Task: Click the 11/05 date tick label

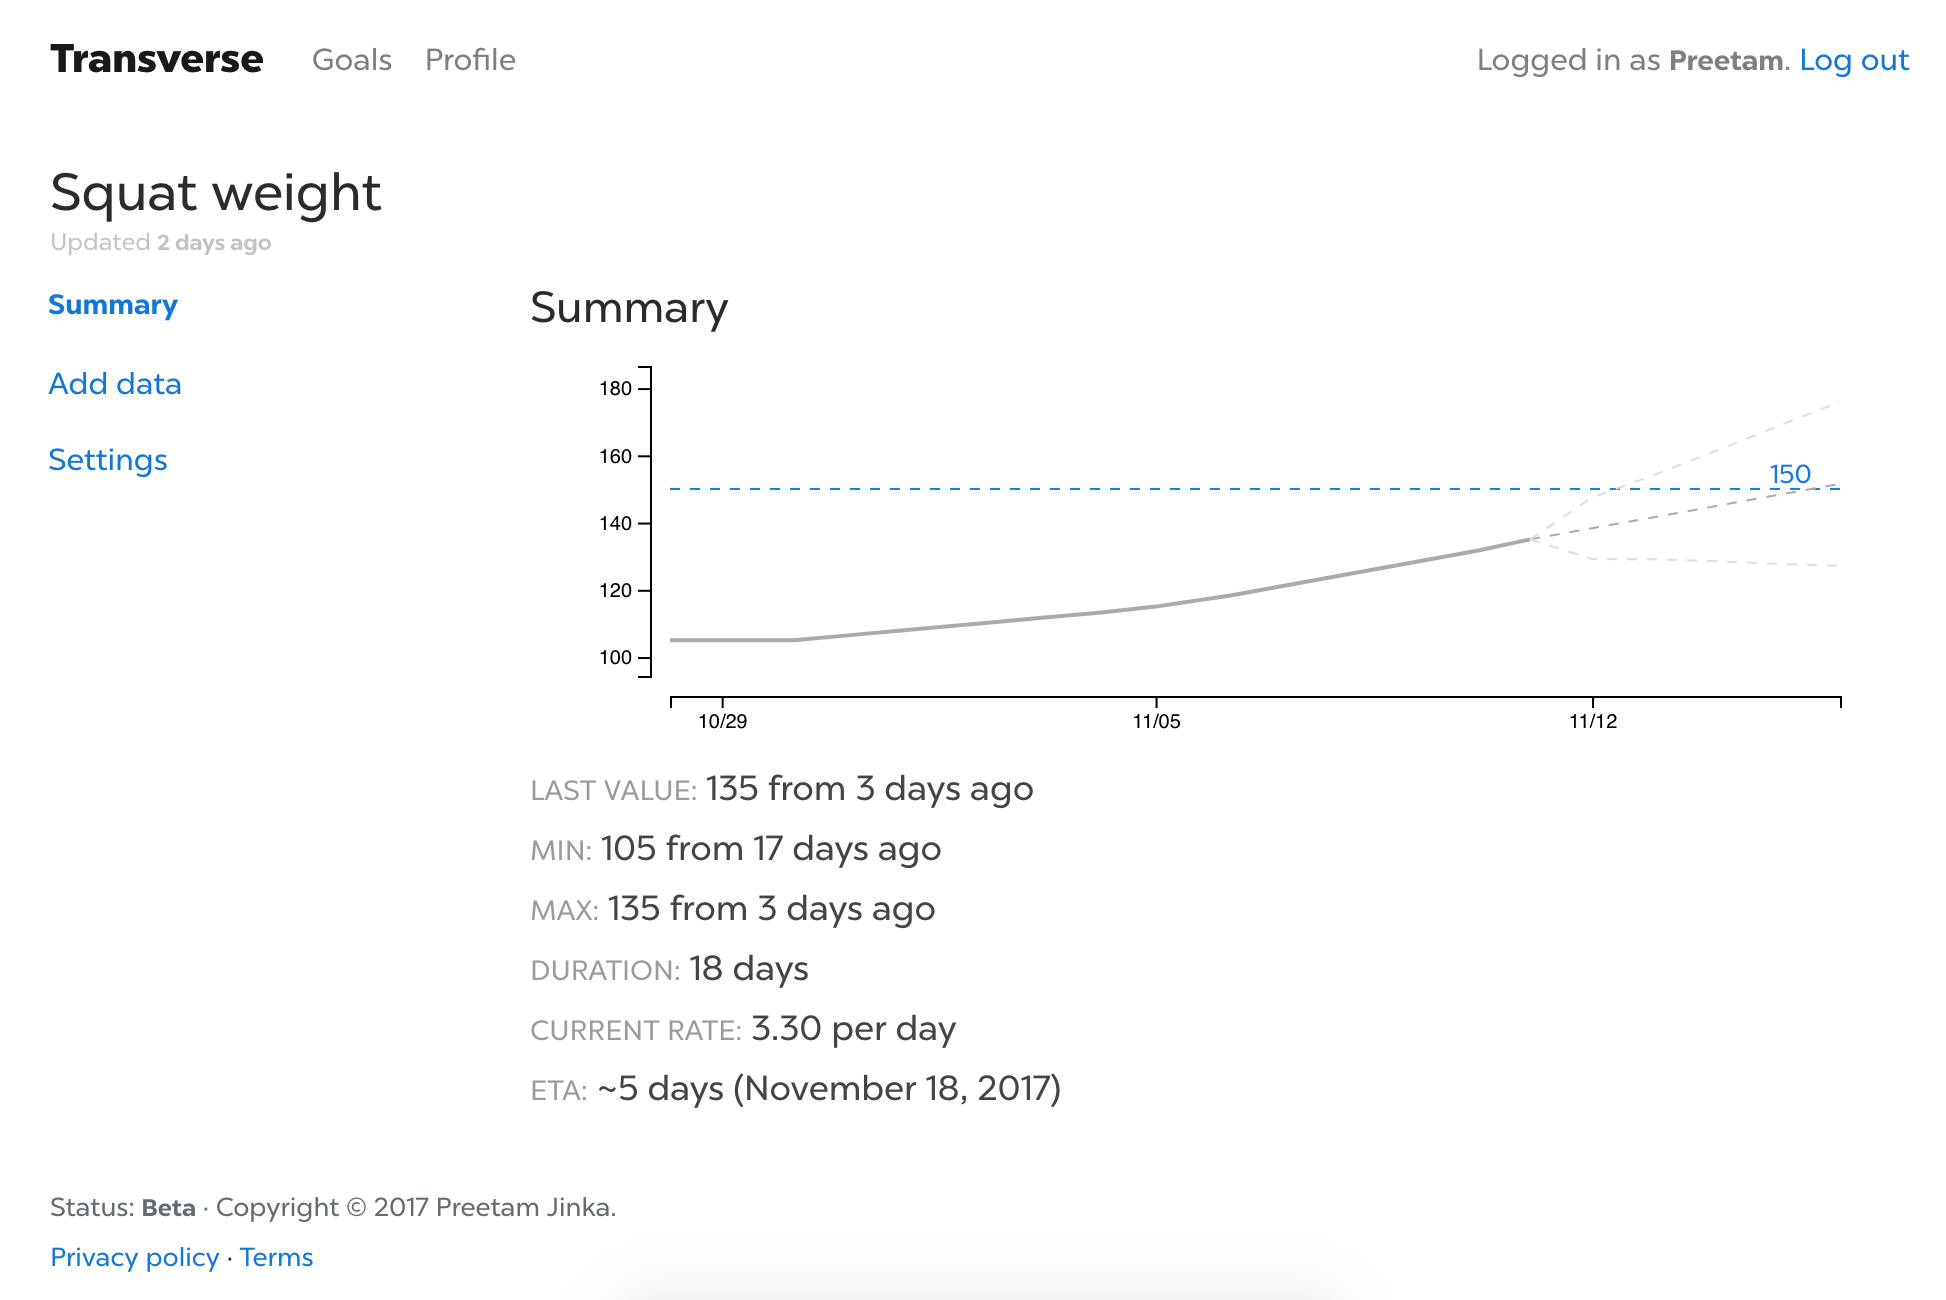Action: (1156, 721)
